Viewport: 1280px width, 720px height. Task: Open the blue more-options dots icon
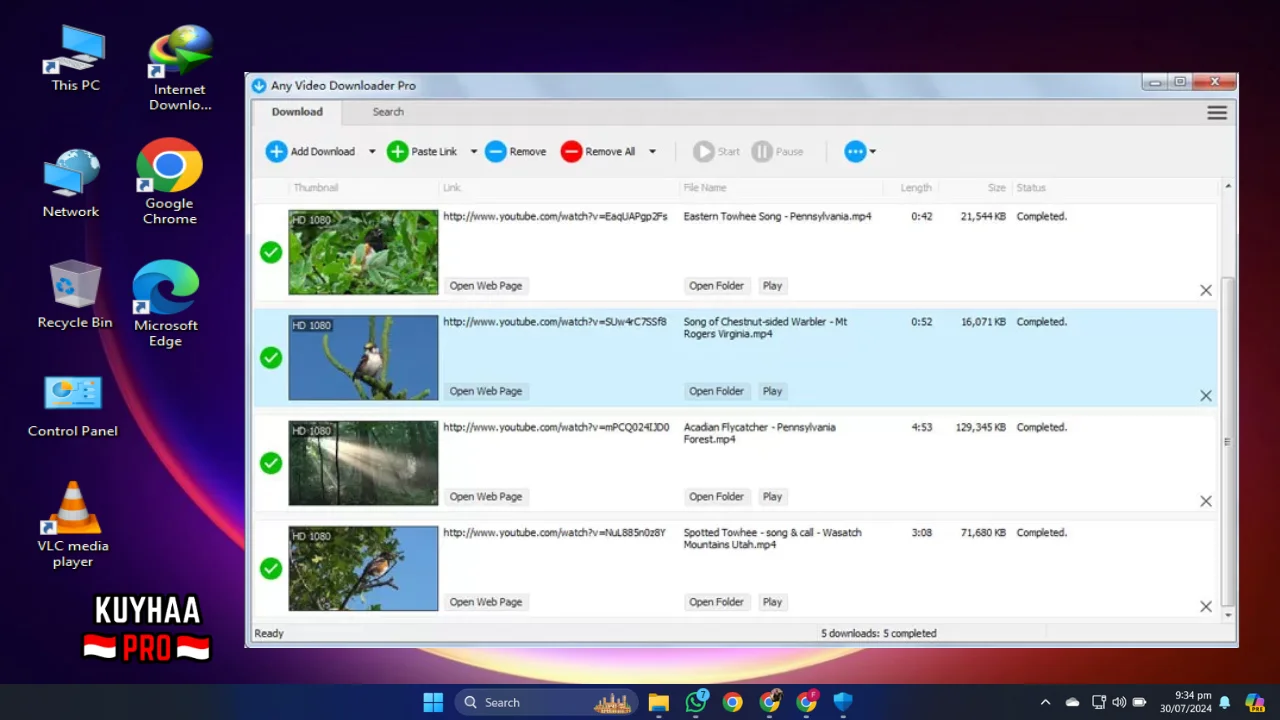855,152
